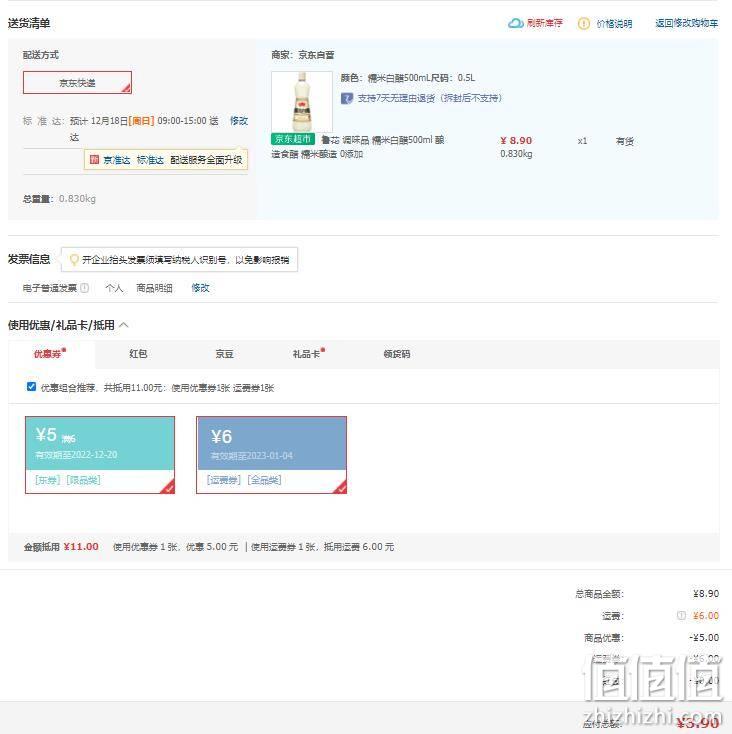The height and width of the screenshot is (734, 732).
Task: Click the info icon beside 电子普通发票
Action: pos(85,288)
